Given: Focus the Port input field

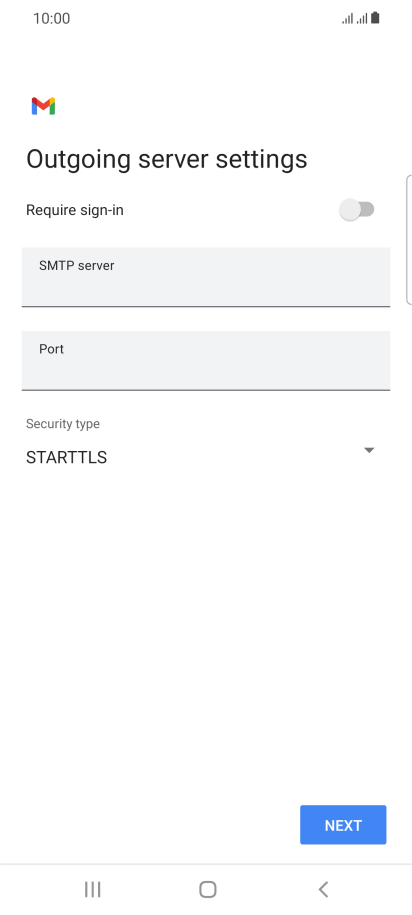Looking at the screenshot, I should tap(205, 360).
